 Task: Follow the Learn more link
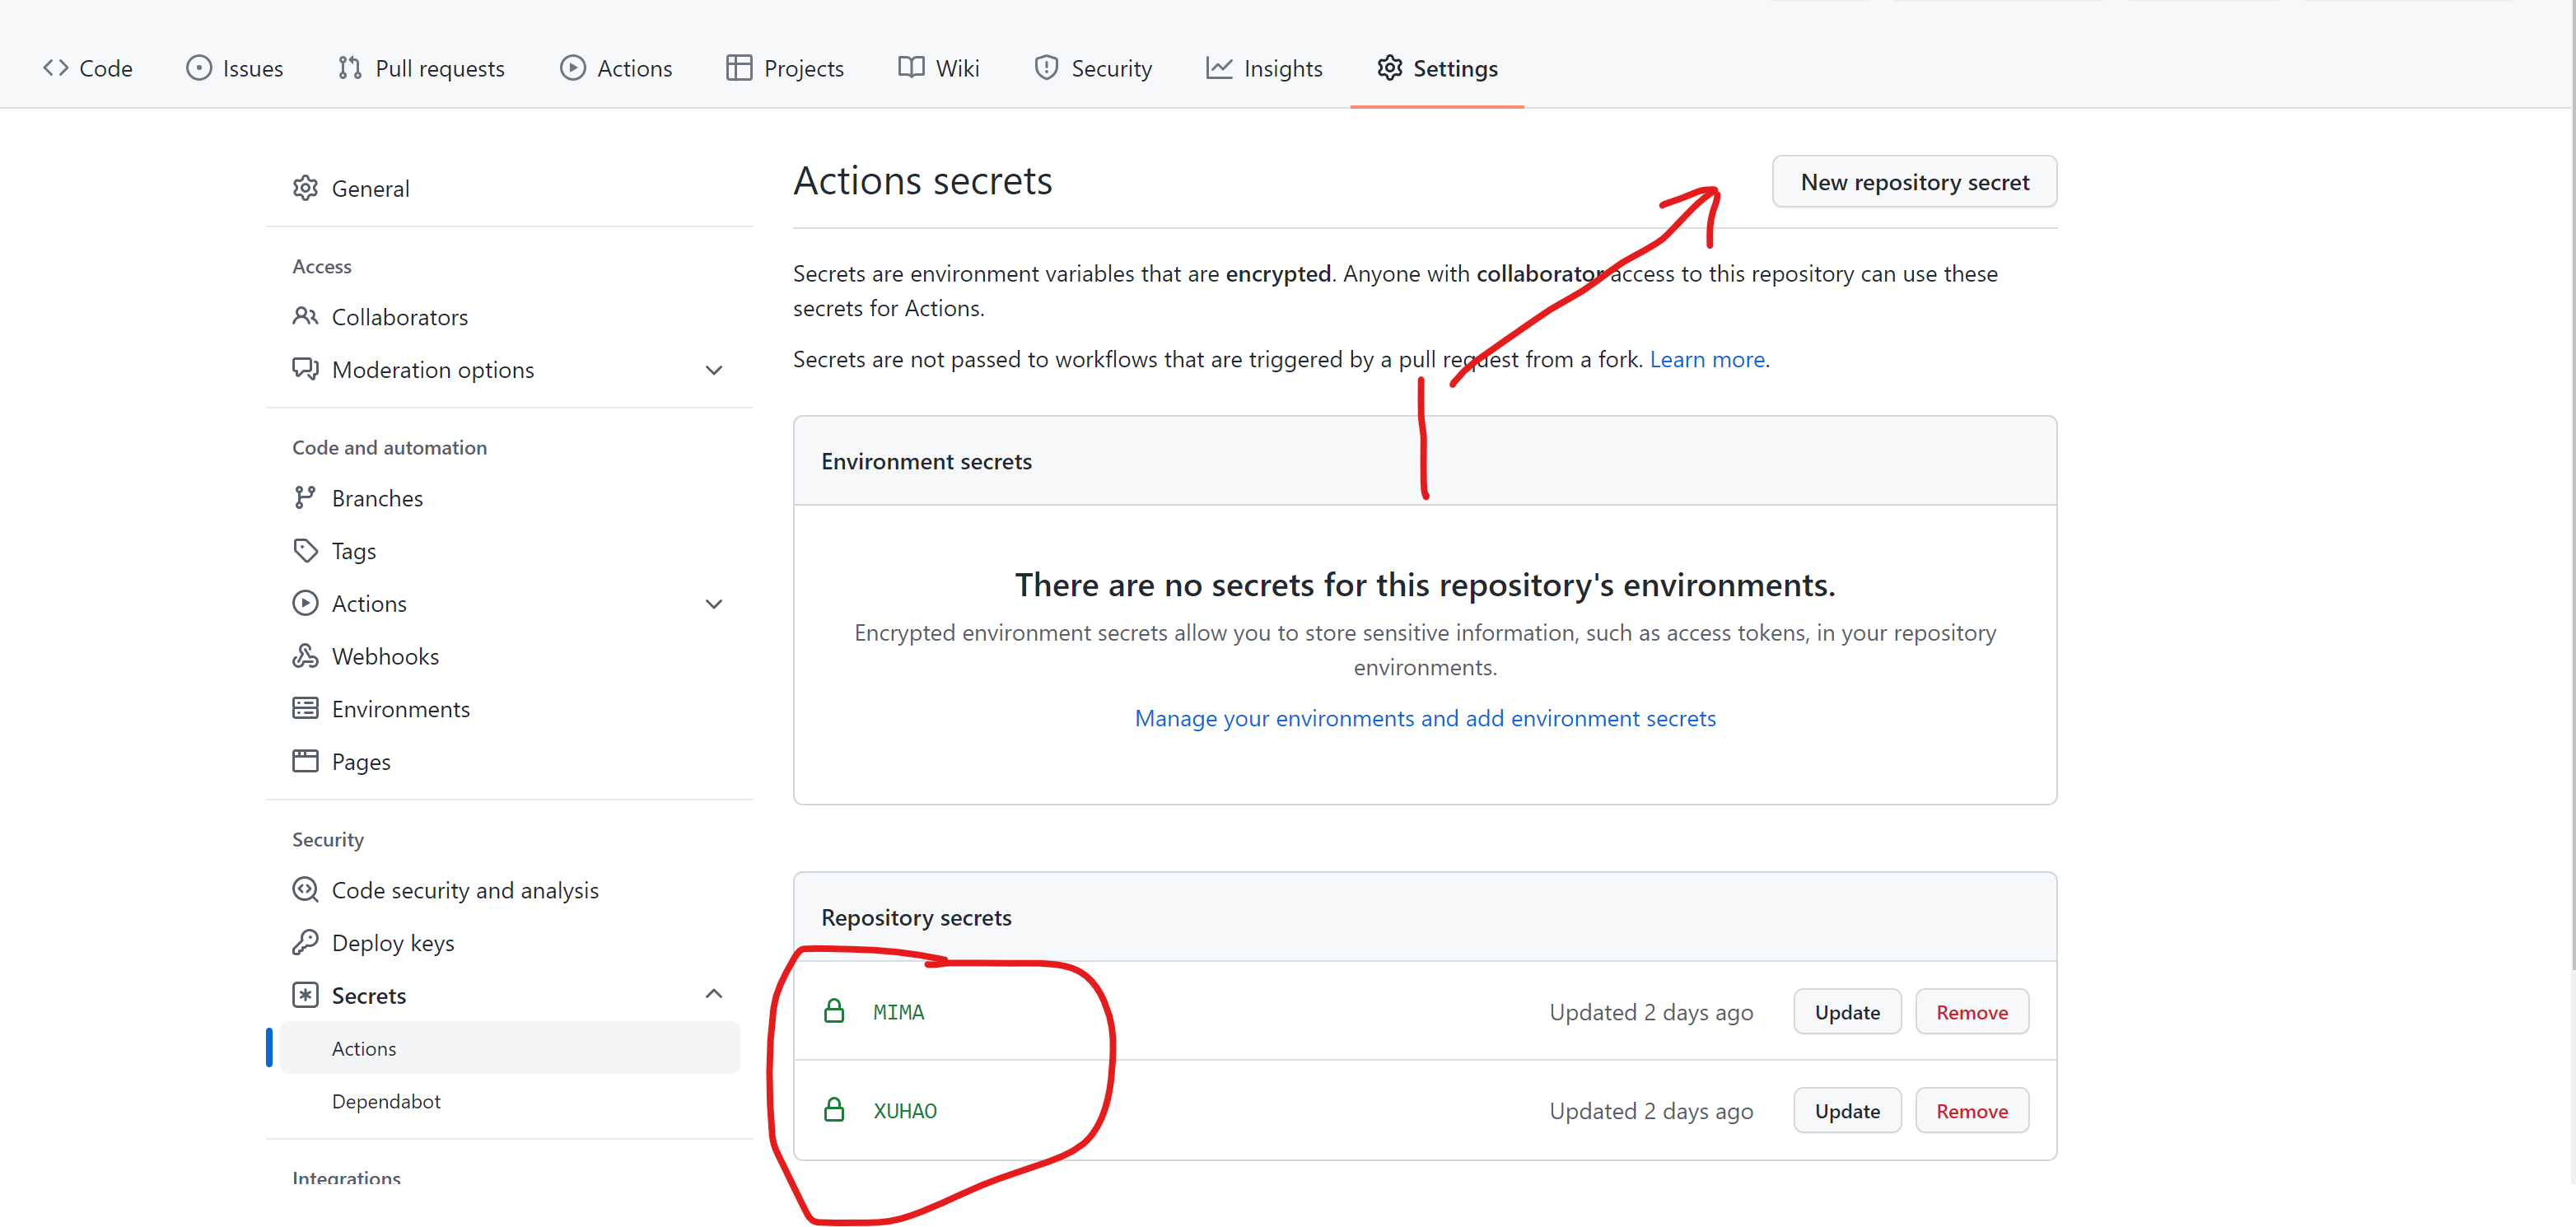point(1706,359)
